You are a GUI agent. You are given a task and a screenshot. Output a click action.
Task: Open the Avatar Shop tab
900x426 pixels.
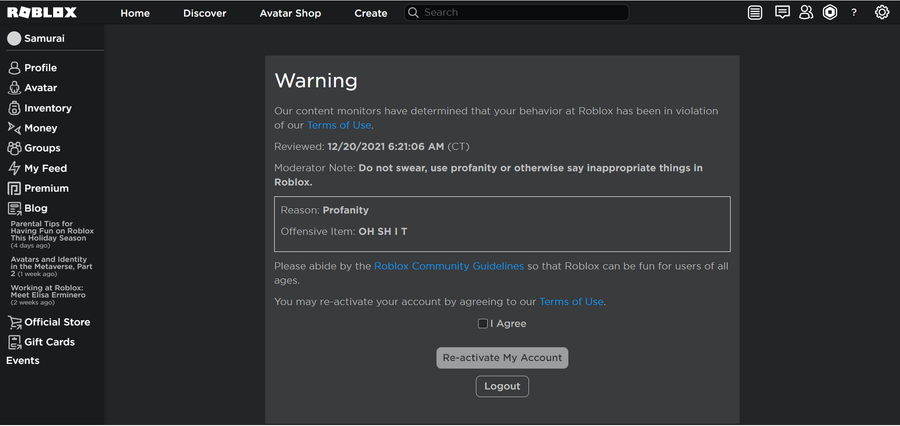pyautogui.click(x=290, y=13)
